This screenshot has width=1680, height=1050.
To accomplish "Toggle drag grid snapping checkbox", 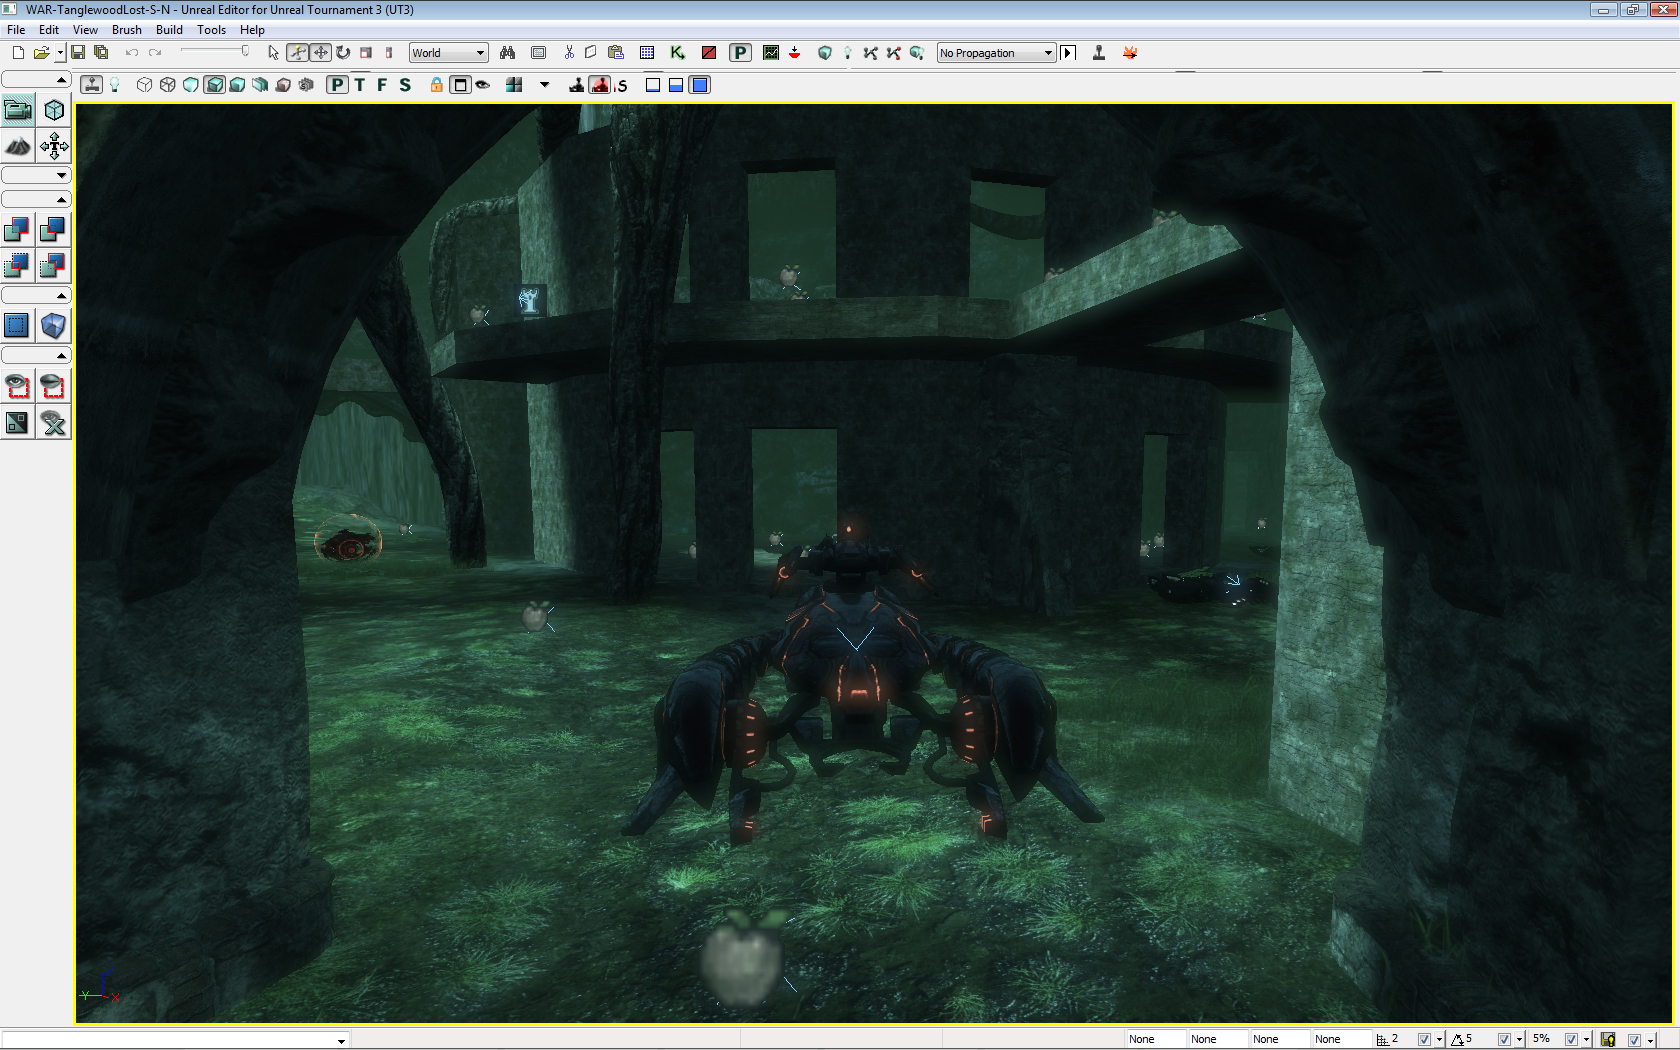I will 1424,1040.
